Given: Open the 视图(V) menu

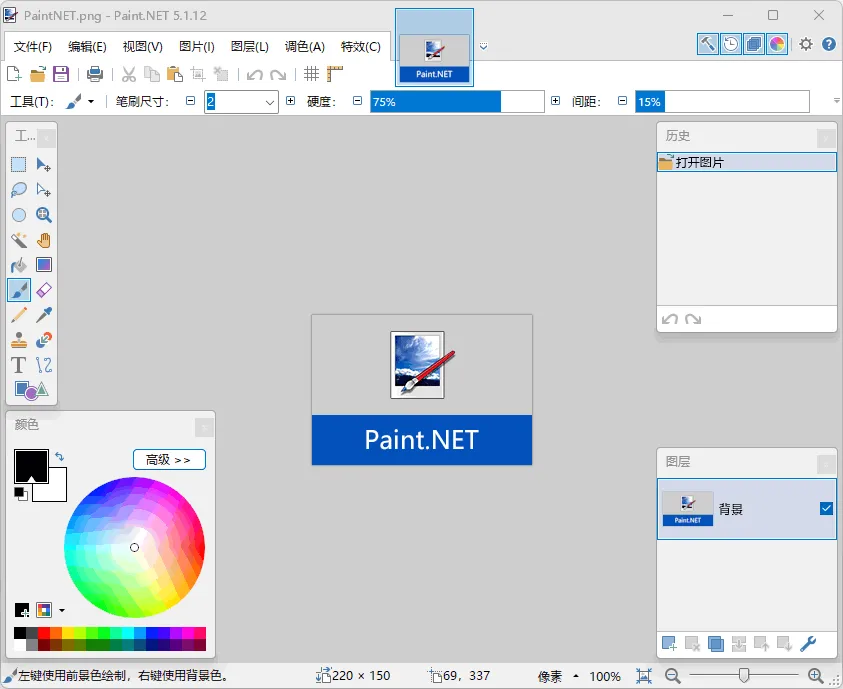Looking at the screenshot, I should coord(142,47).
